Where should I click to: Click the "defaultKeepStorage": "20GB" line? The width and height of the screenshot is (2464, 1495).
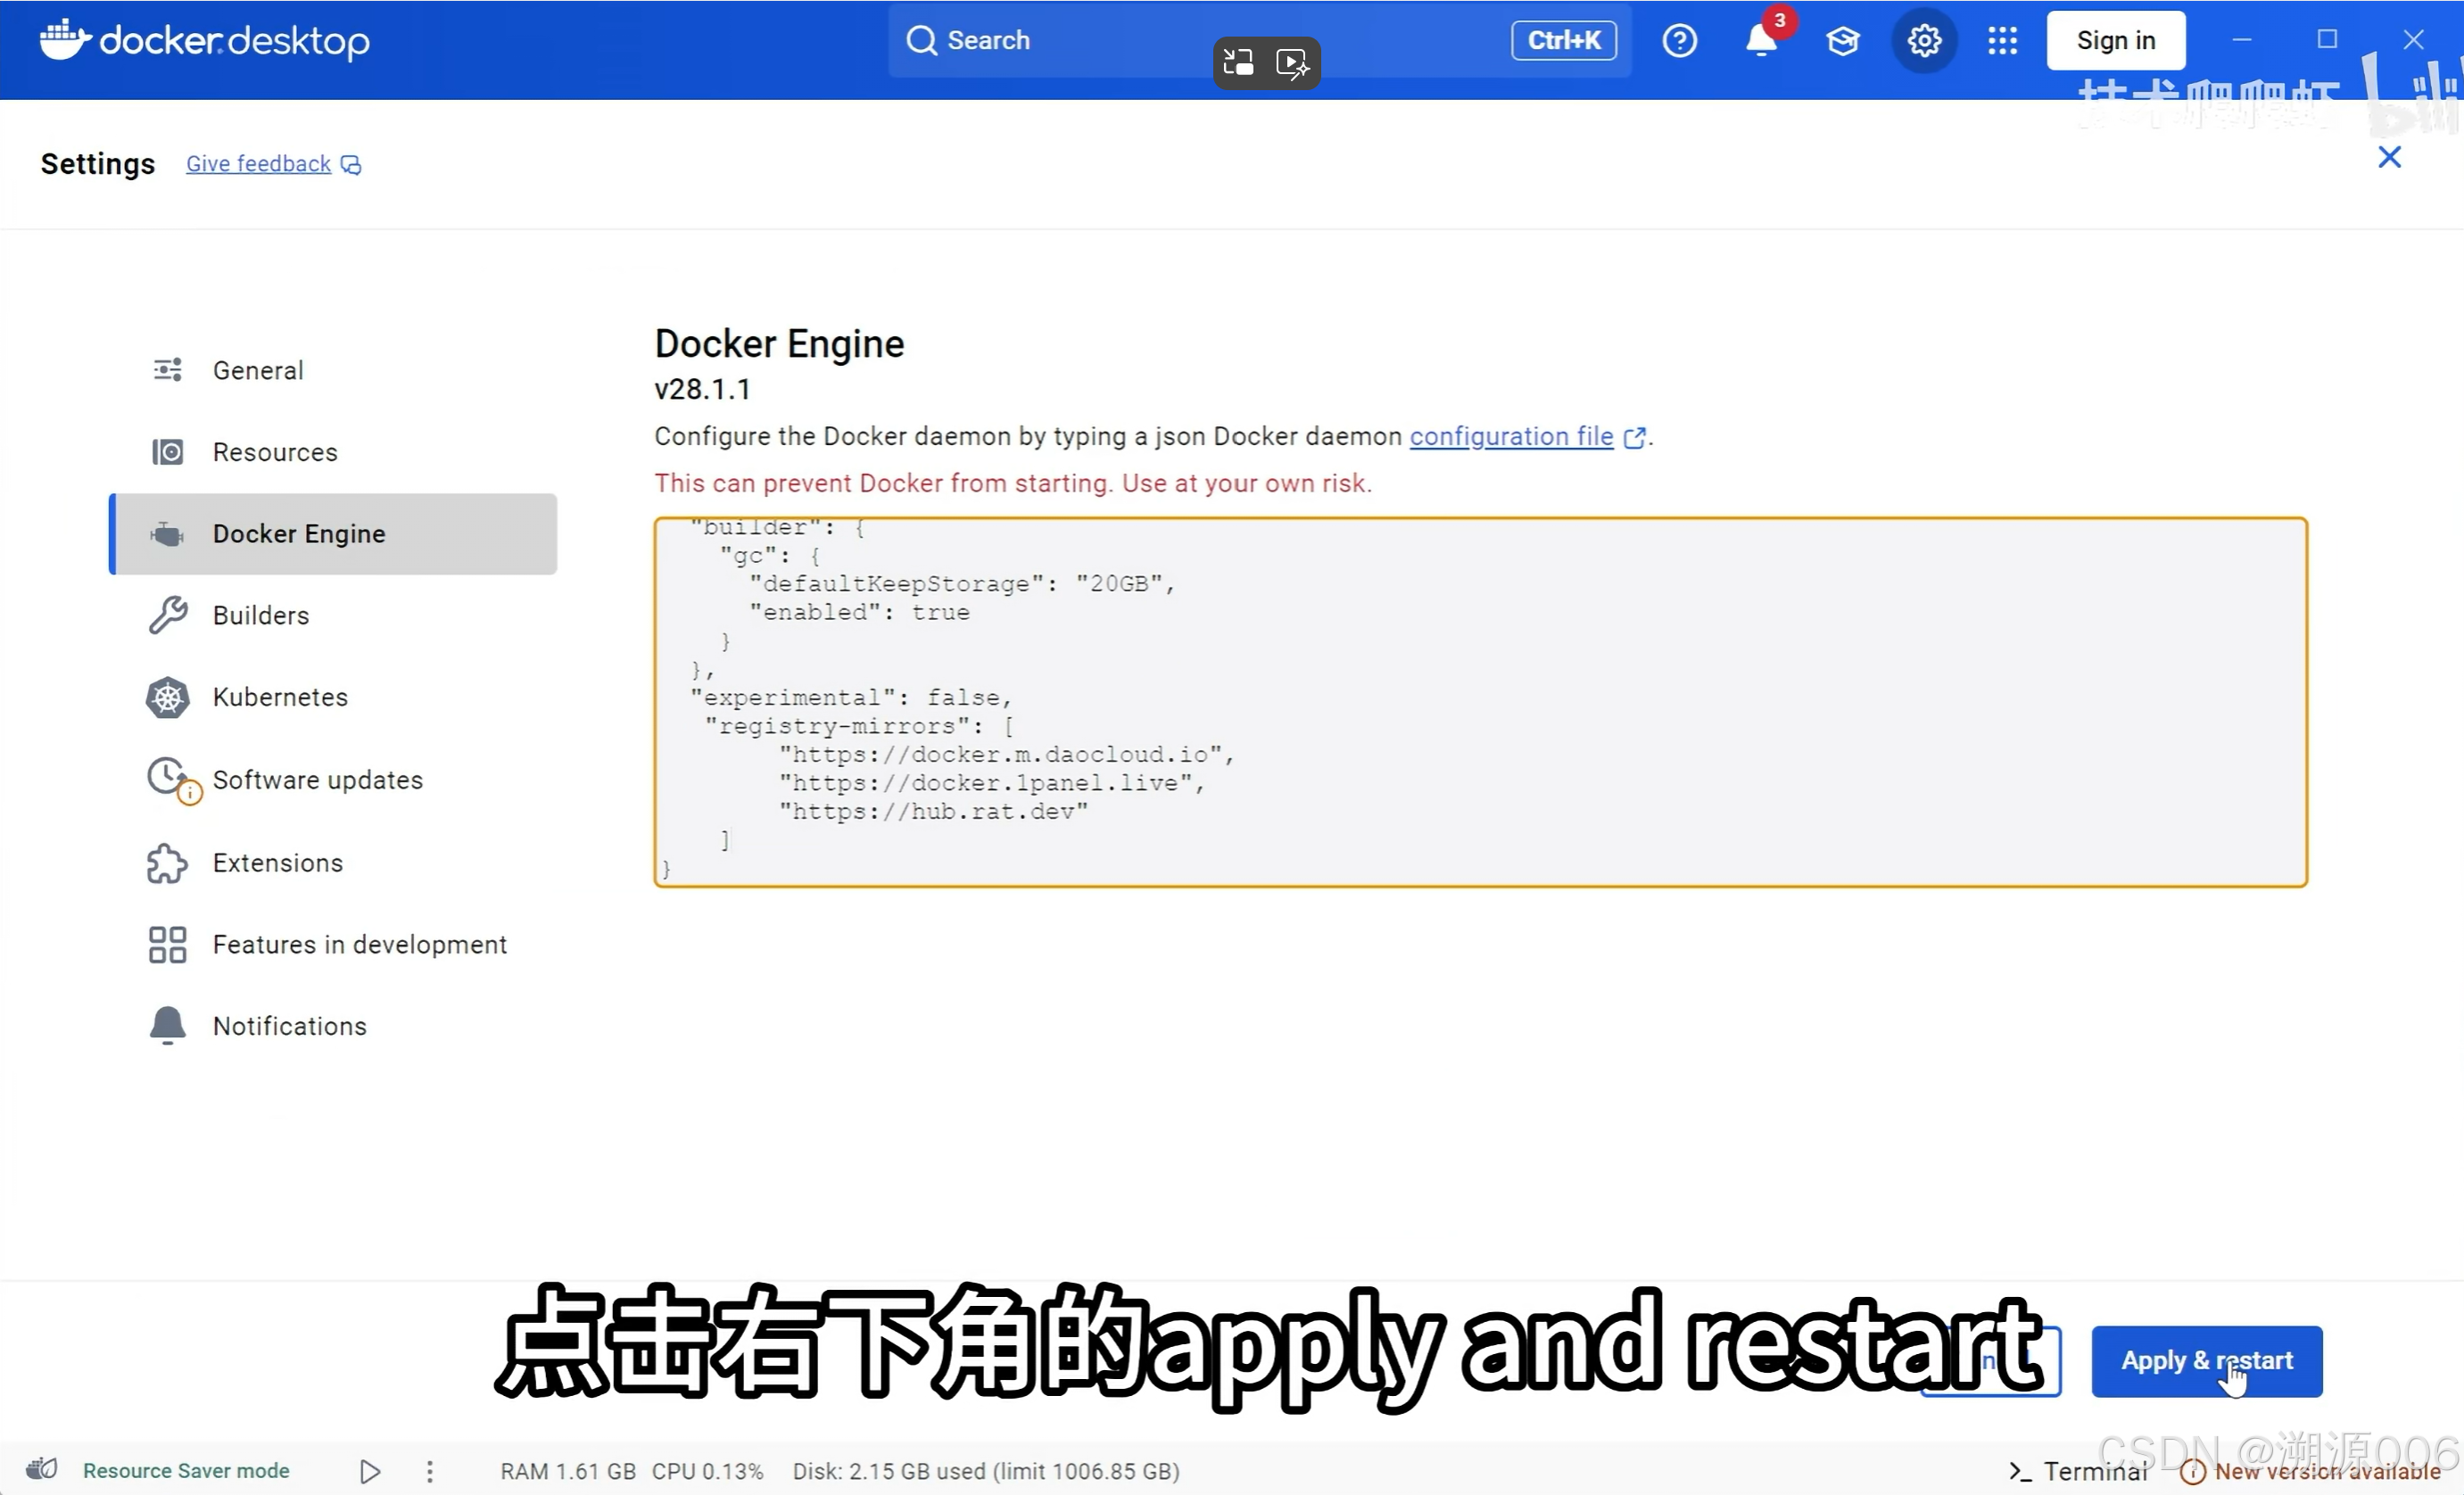tap(962, 584)
